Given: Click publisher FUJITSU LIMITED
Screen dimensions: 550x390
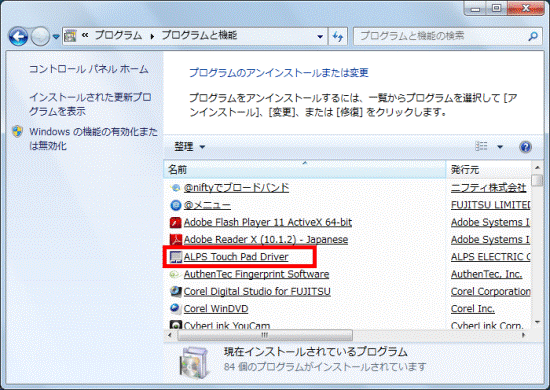Looking at the screenshot, I should point(490,205).
